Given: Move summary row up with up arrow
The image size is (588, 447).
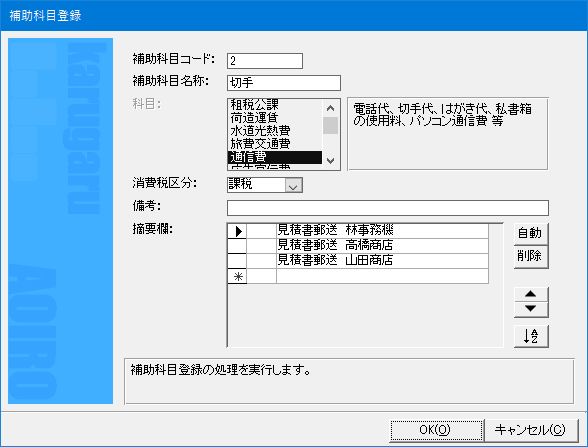Looking at the screenshot, I should 531,294.
